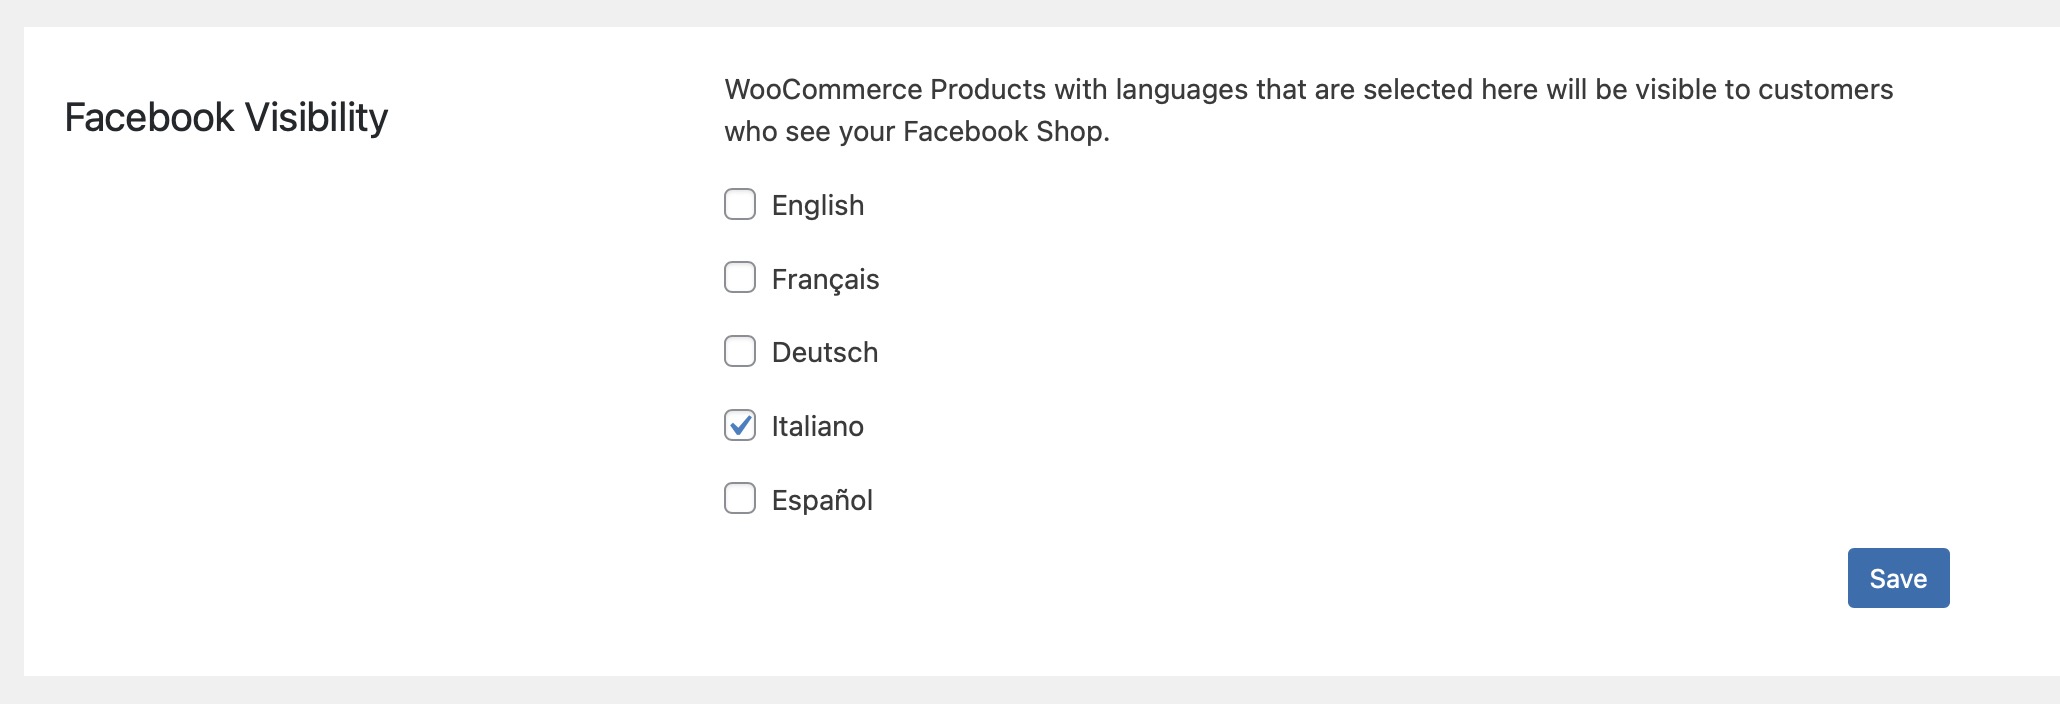2060x704 pixels.
Task: Save the Facebook visibility settings
Action: 1898,578
